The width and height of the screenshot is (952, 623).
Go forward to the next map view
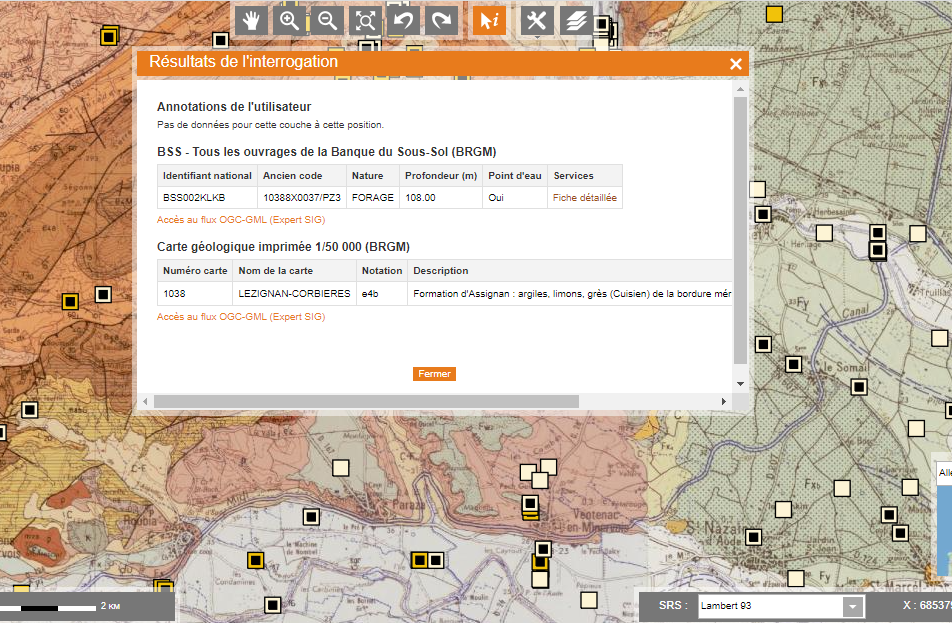point(441,21)
